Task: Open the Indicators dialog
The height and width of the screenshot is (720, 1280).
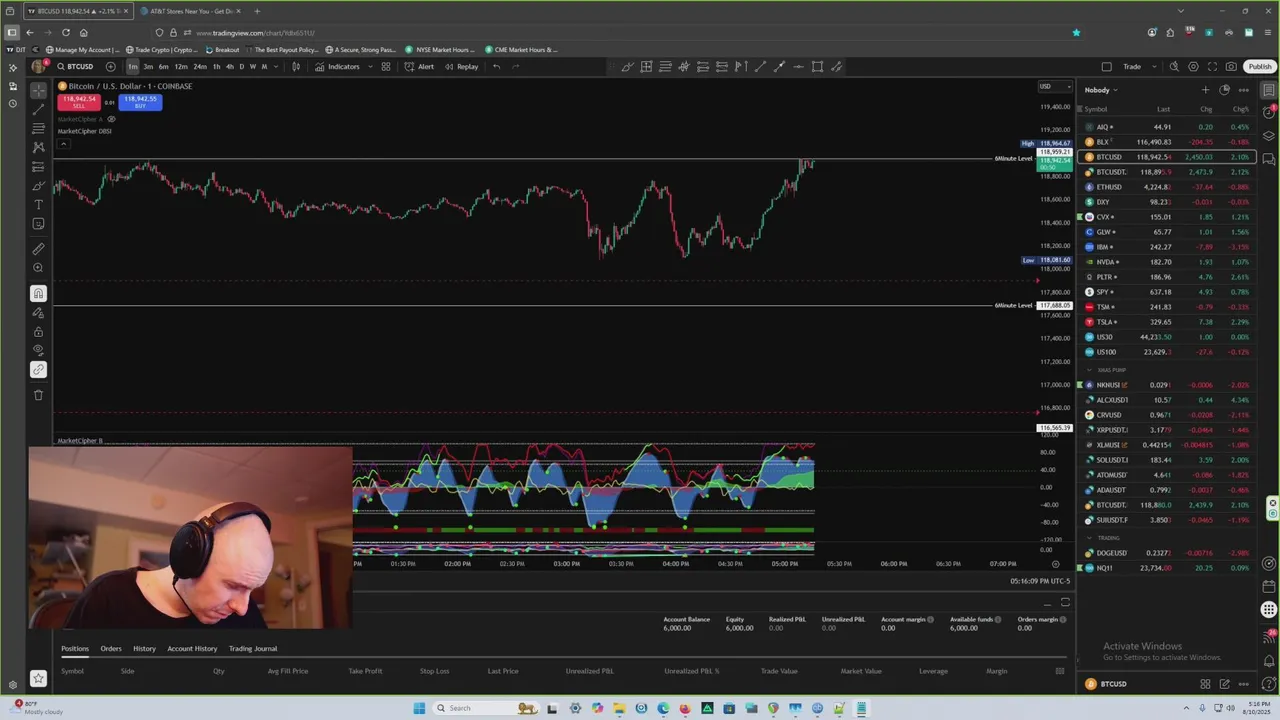Action: coord(337,67)
